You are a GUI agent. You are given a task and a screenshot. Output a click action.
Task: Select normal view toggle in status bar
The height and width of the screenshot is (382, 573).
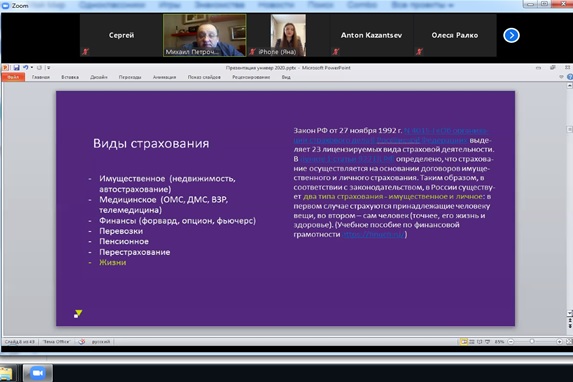pos(464,342)
